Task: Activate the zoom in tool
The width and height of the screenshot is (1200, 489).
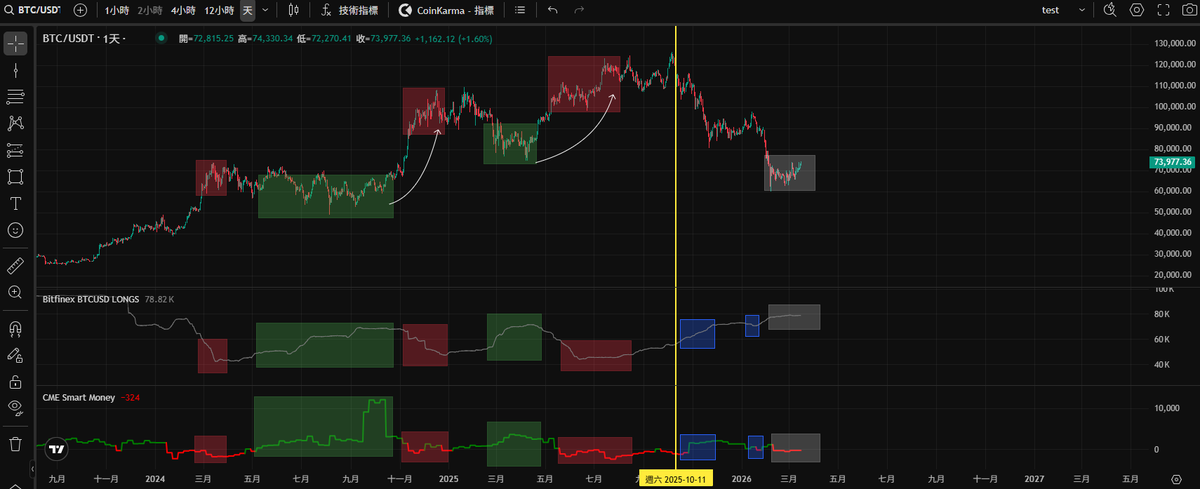Action: click(16, 292)
